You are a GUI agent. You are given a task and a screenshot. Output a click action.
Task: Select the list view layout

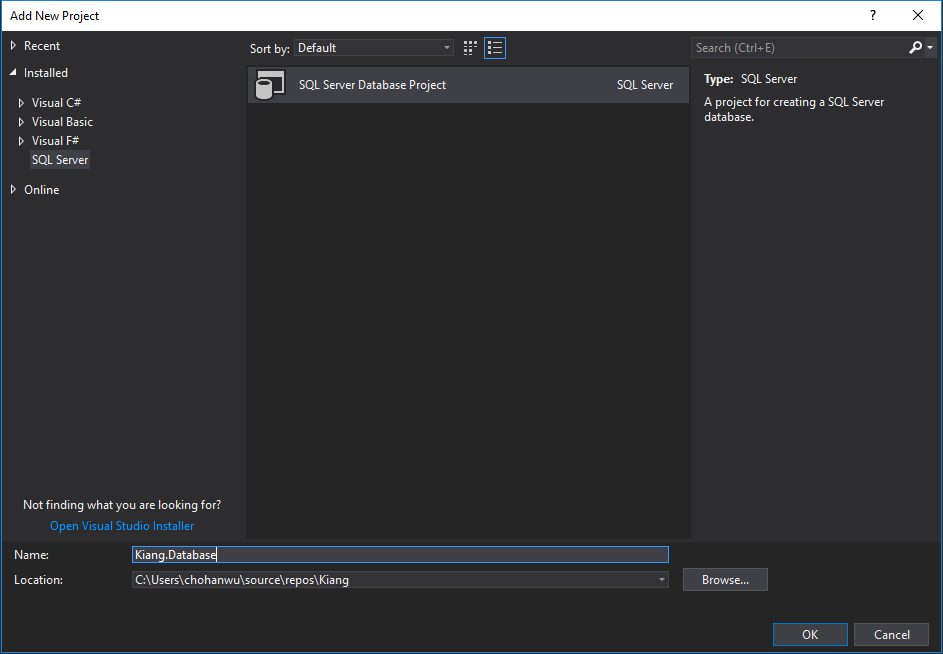click(494, 47)
